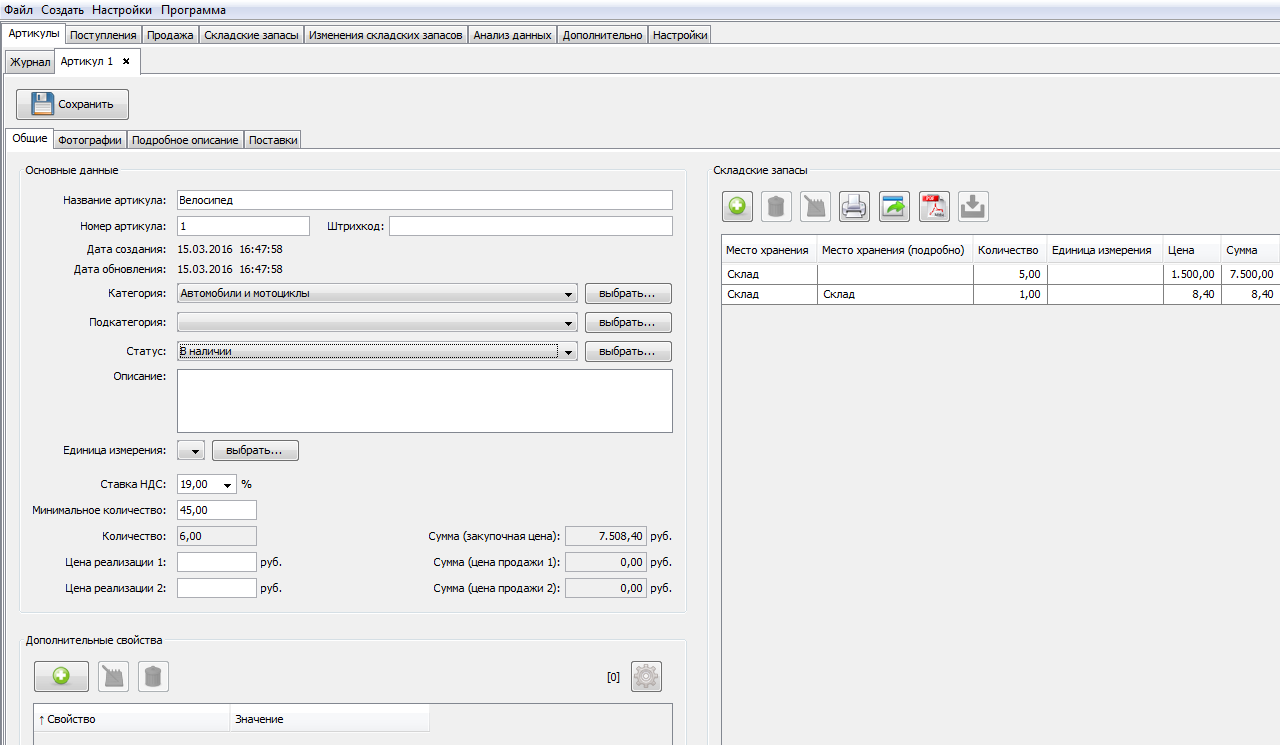1280x745 pixels.
Task: Click the window with green arrow icon
Action: pyautogui.click(x=894, y=207)
